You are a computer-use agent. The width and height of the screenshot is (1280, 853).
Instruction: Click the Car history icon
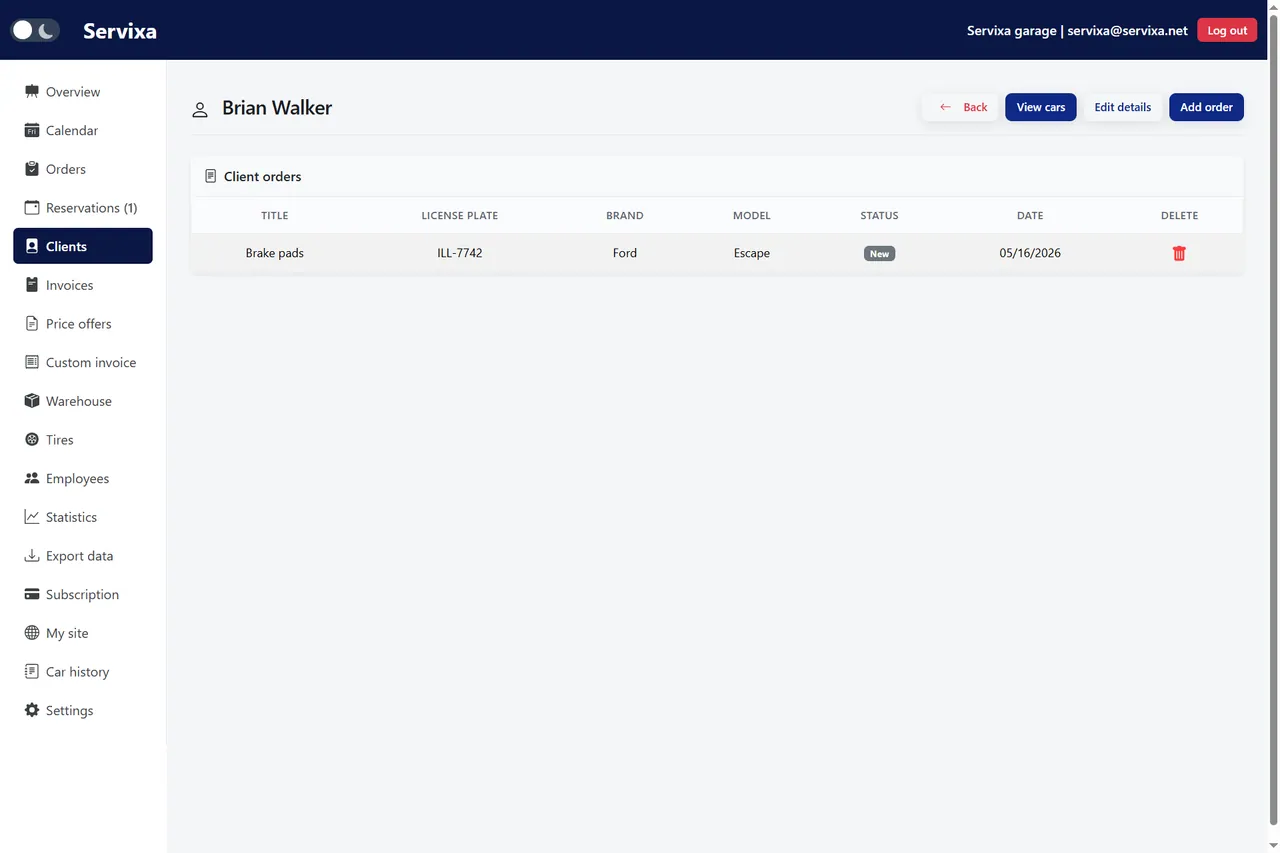point(32,671)
